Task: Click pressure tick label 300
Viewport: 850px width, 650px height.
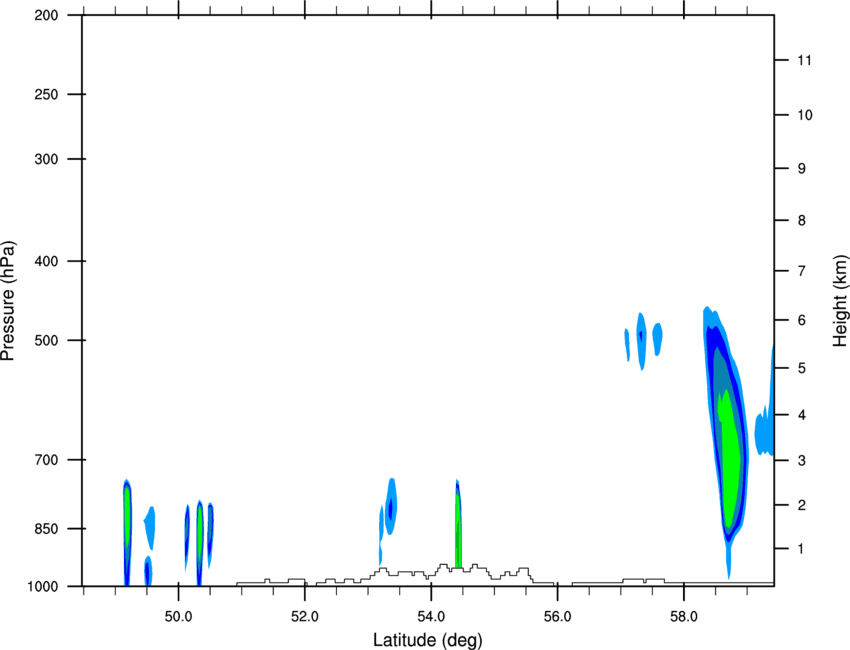Action: pos(46,159)
